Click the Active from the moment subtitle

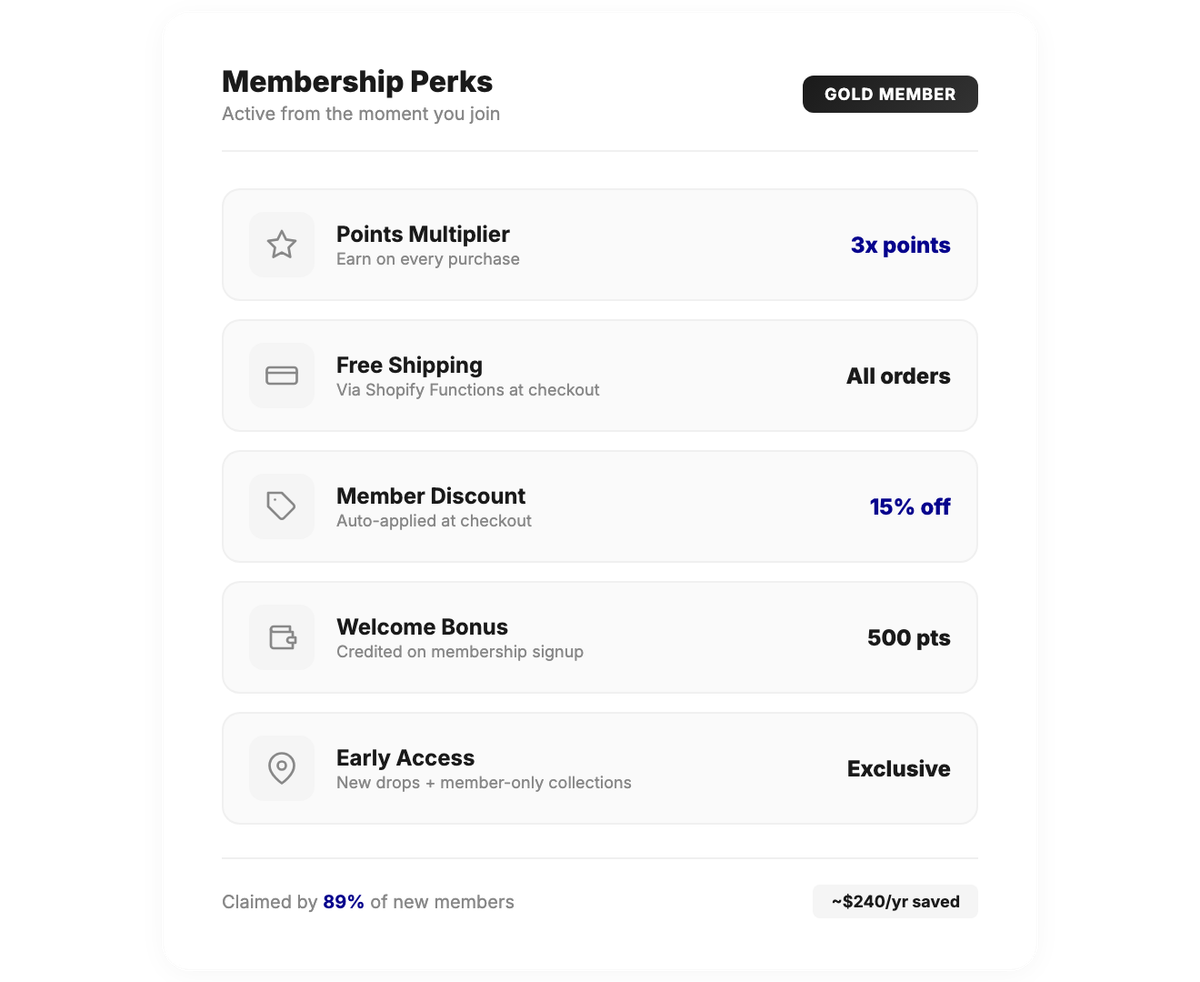click(361, 113)
